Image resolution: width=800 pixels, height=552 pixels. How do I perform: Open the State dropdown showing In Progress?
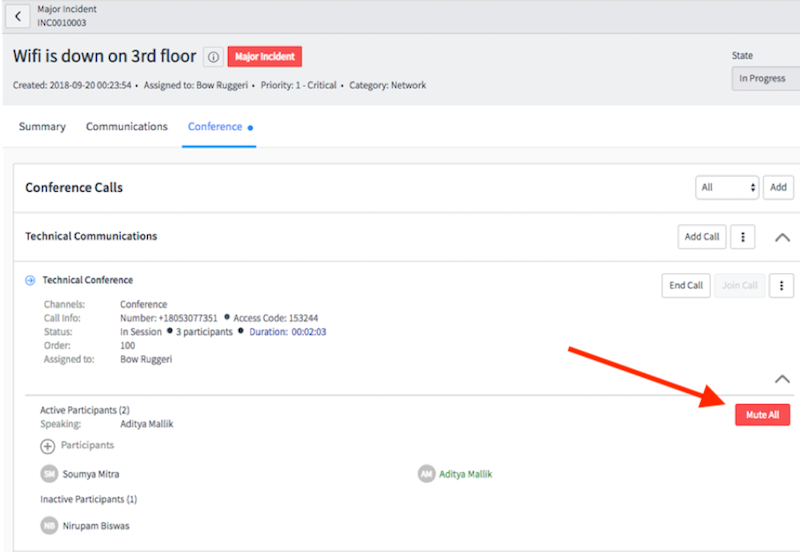(766, 79)
